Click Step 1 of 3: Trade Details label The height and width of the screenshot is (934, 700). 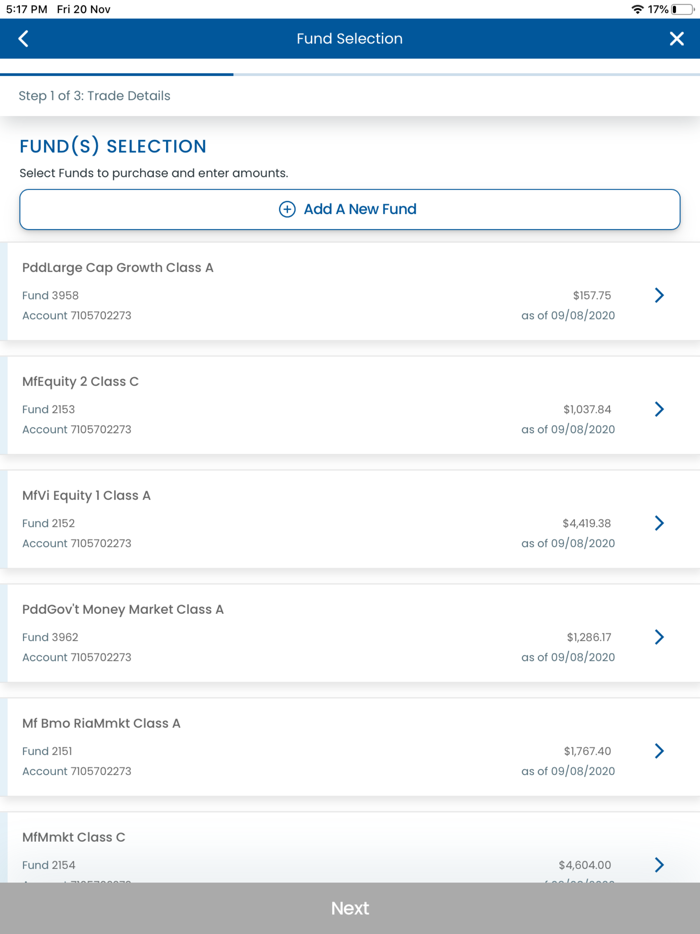pyautogui.click(x=94, y=95)
